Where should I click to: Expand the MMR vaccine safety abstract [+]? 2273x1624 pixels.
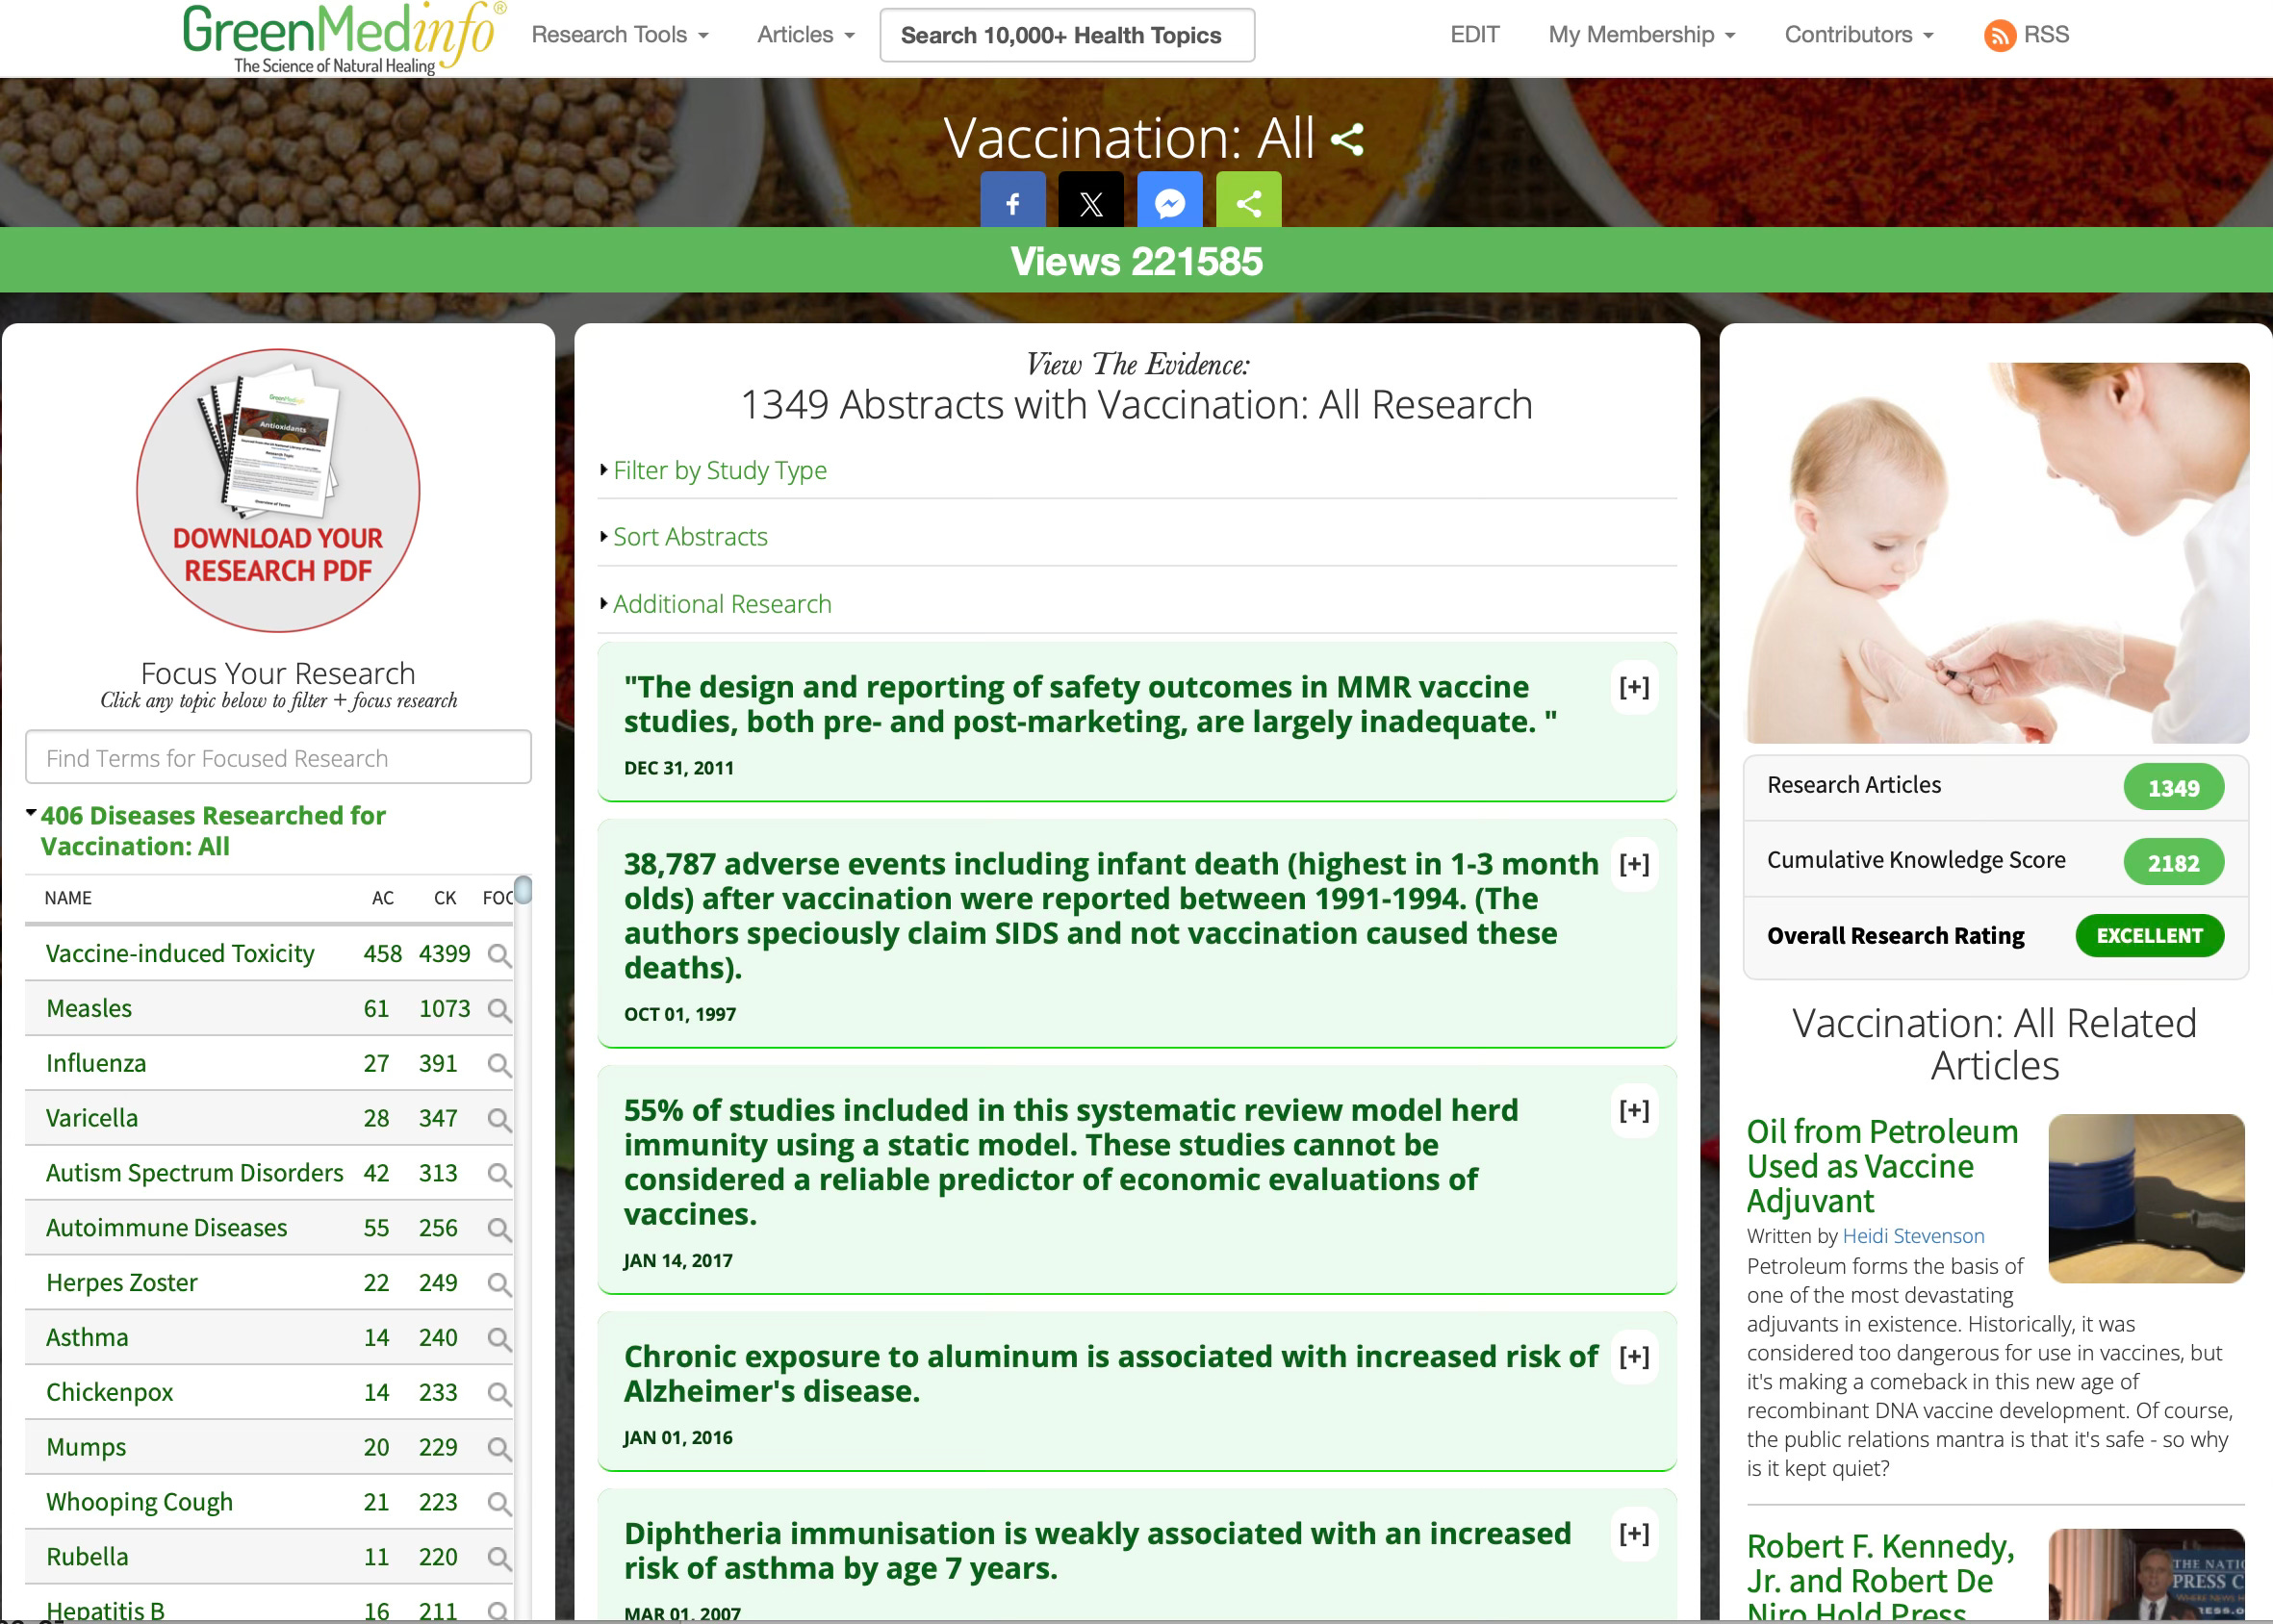[1633, 687]
